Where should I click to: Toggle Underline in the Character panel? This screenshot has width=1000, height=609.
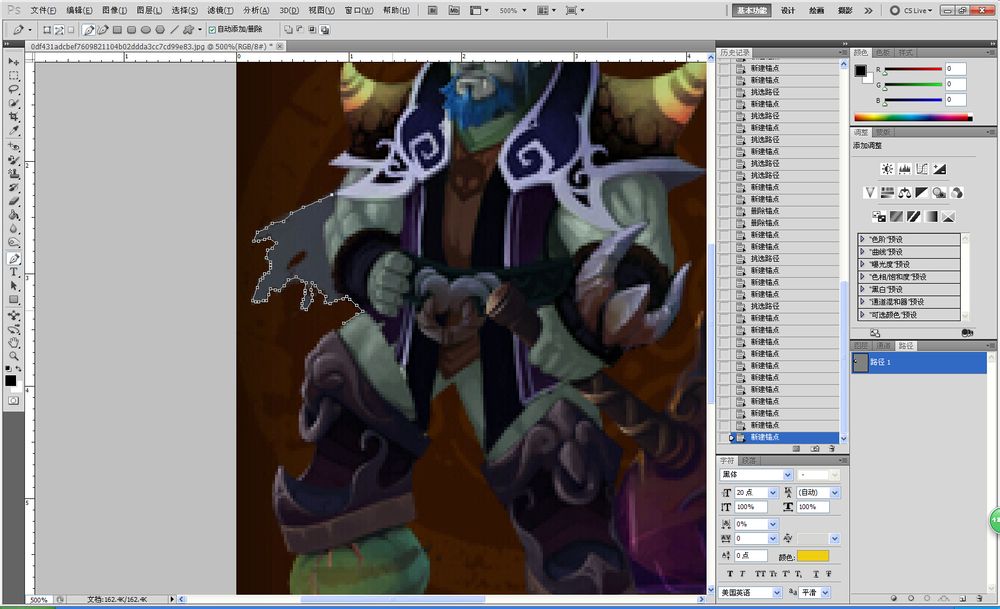pos(816,574)
